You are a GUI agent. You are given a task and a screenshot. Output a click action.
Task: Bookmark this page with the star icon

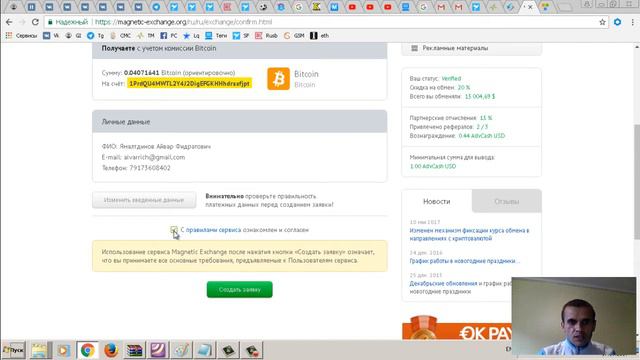602,22
